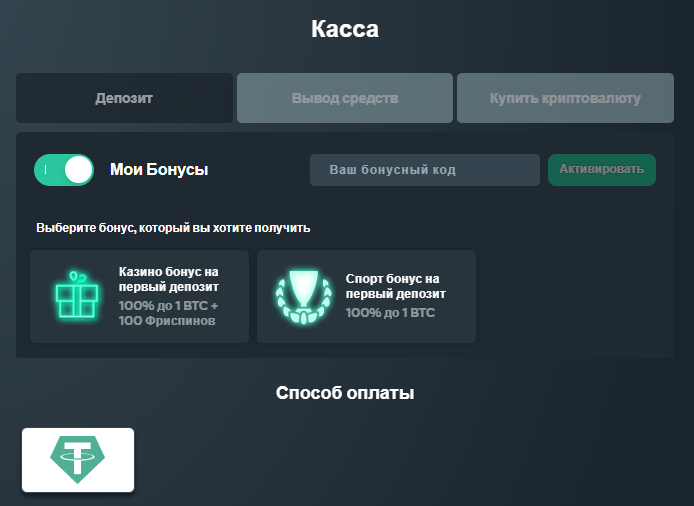Click the trophy with laurel wreath icon
This screenshot has width=694, height=506.
point(300,296)
